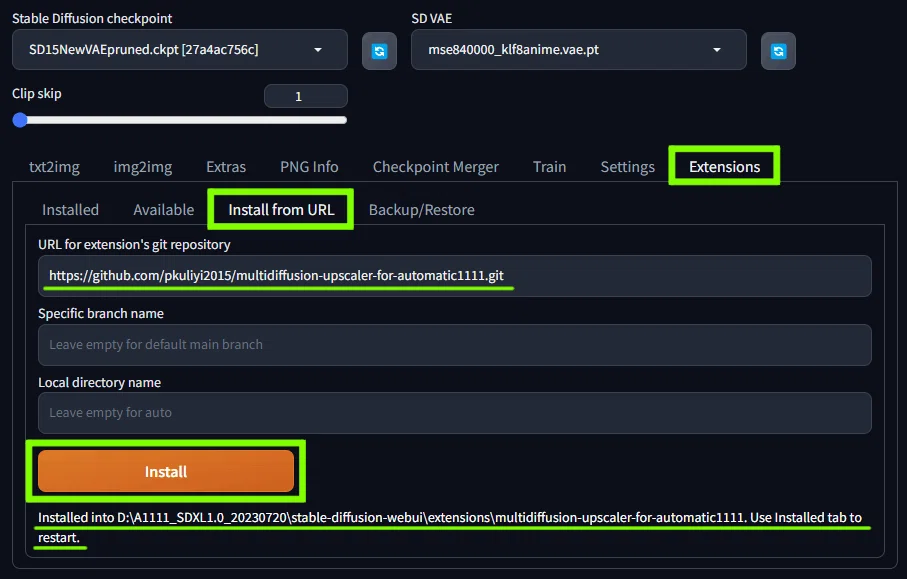Click the extension git repository URL field
Screen dimensions: 907x579
tap(455, 276)
